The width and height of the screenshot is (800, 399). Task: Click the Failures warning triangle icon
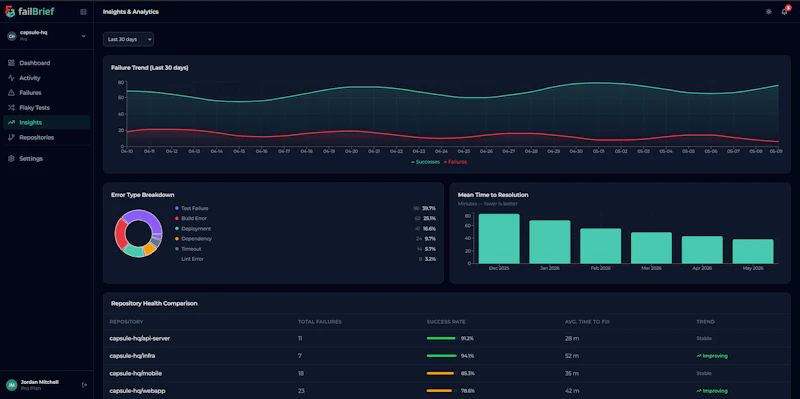[x=11, y=93]
